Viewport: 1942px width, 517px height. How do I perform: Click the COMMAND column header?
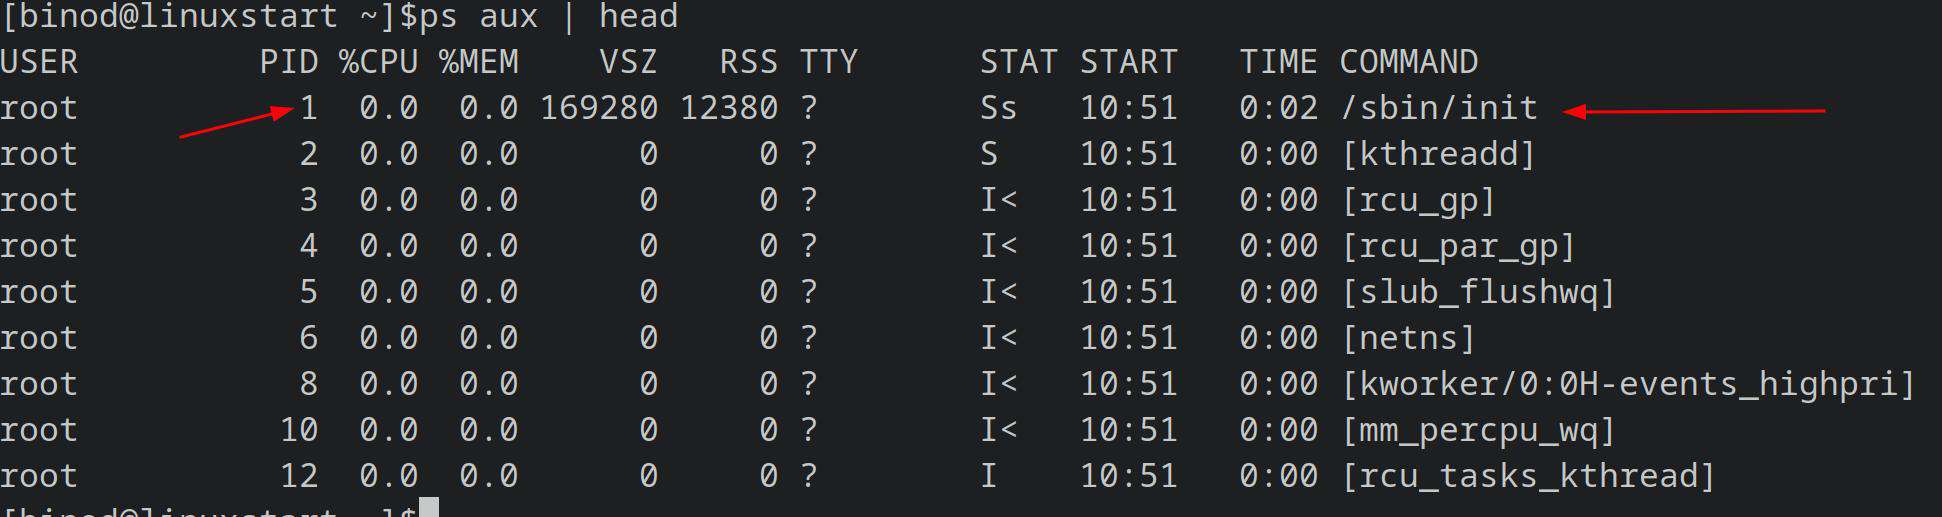pos(1408,62)
